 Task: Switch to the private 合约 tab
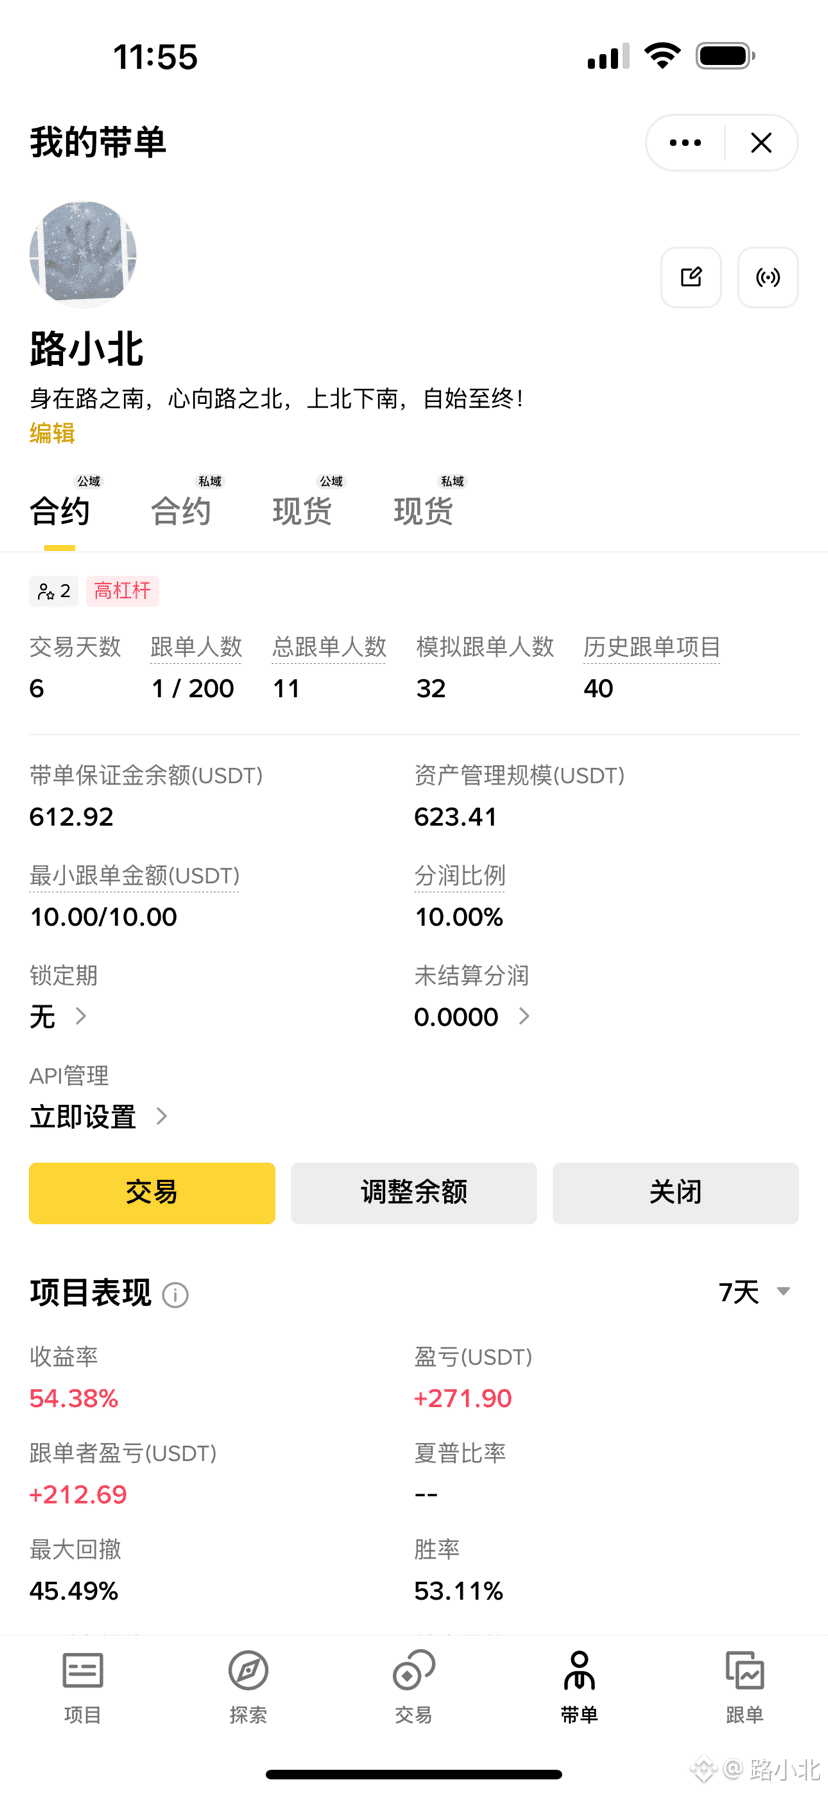181,511
